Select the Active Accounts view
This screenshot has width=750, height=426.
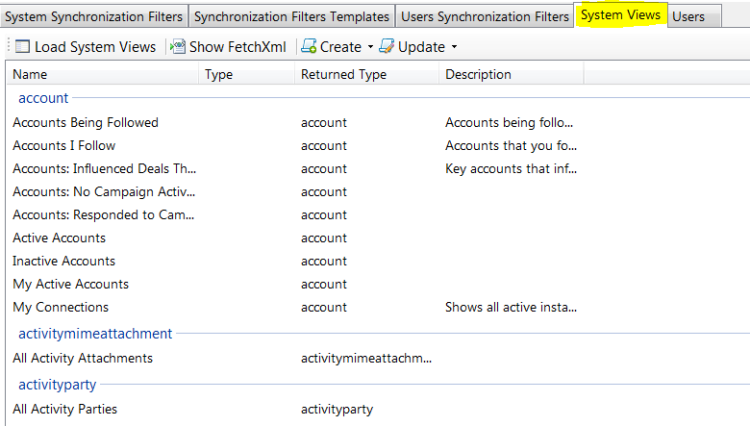click(59, 238)
